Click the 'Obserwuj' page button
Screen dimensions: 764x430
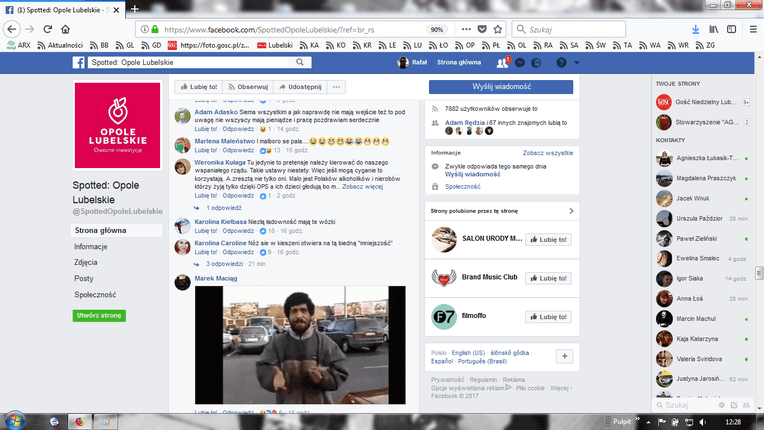click(248, 87)
